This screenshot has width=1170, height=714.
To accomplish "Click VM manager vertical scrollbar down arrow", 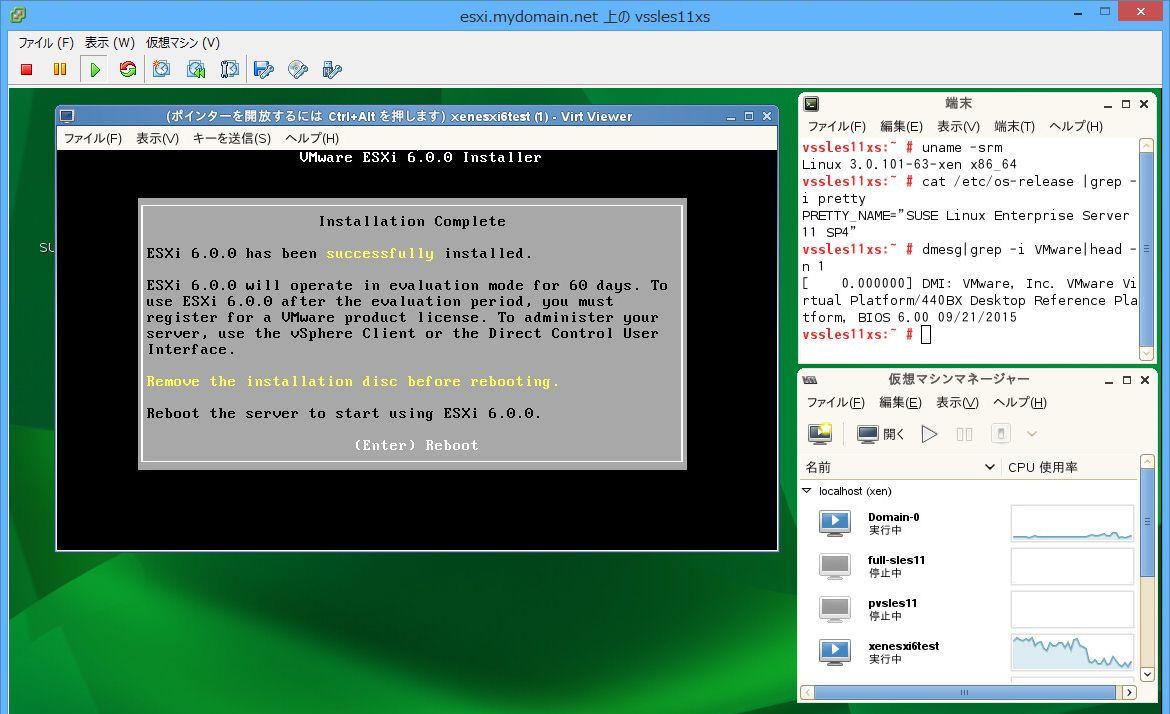I will [1148, 674].
